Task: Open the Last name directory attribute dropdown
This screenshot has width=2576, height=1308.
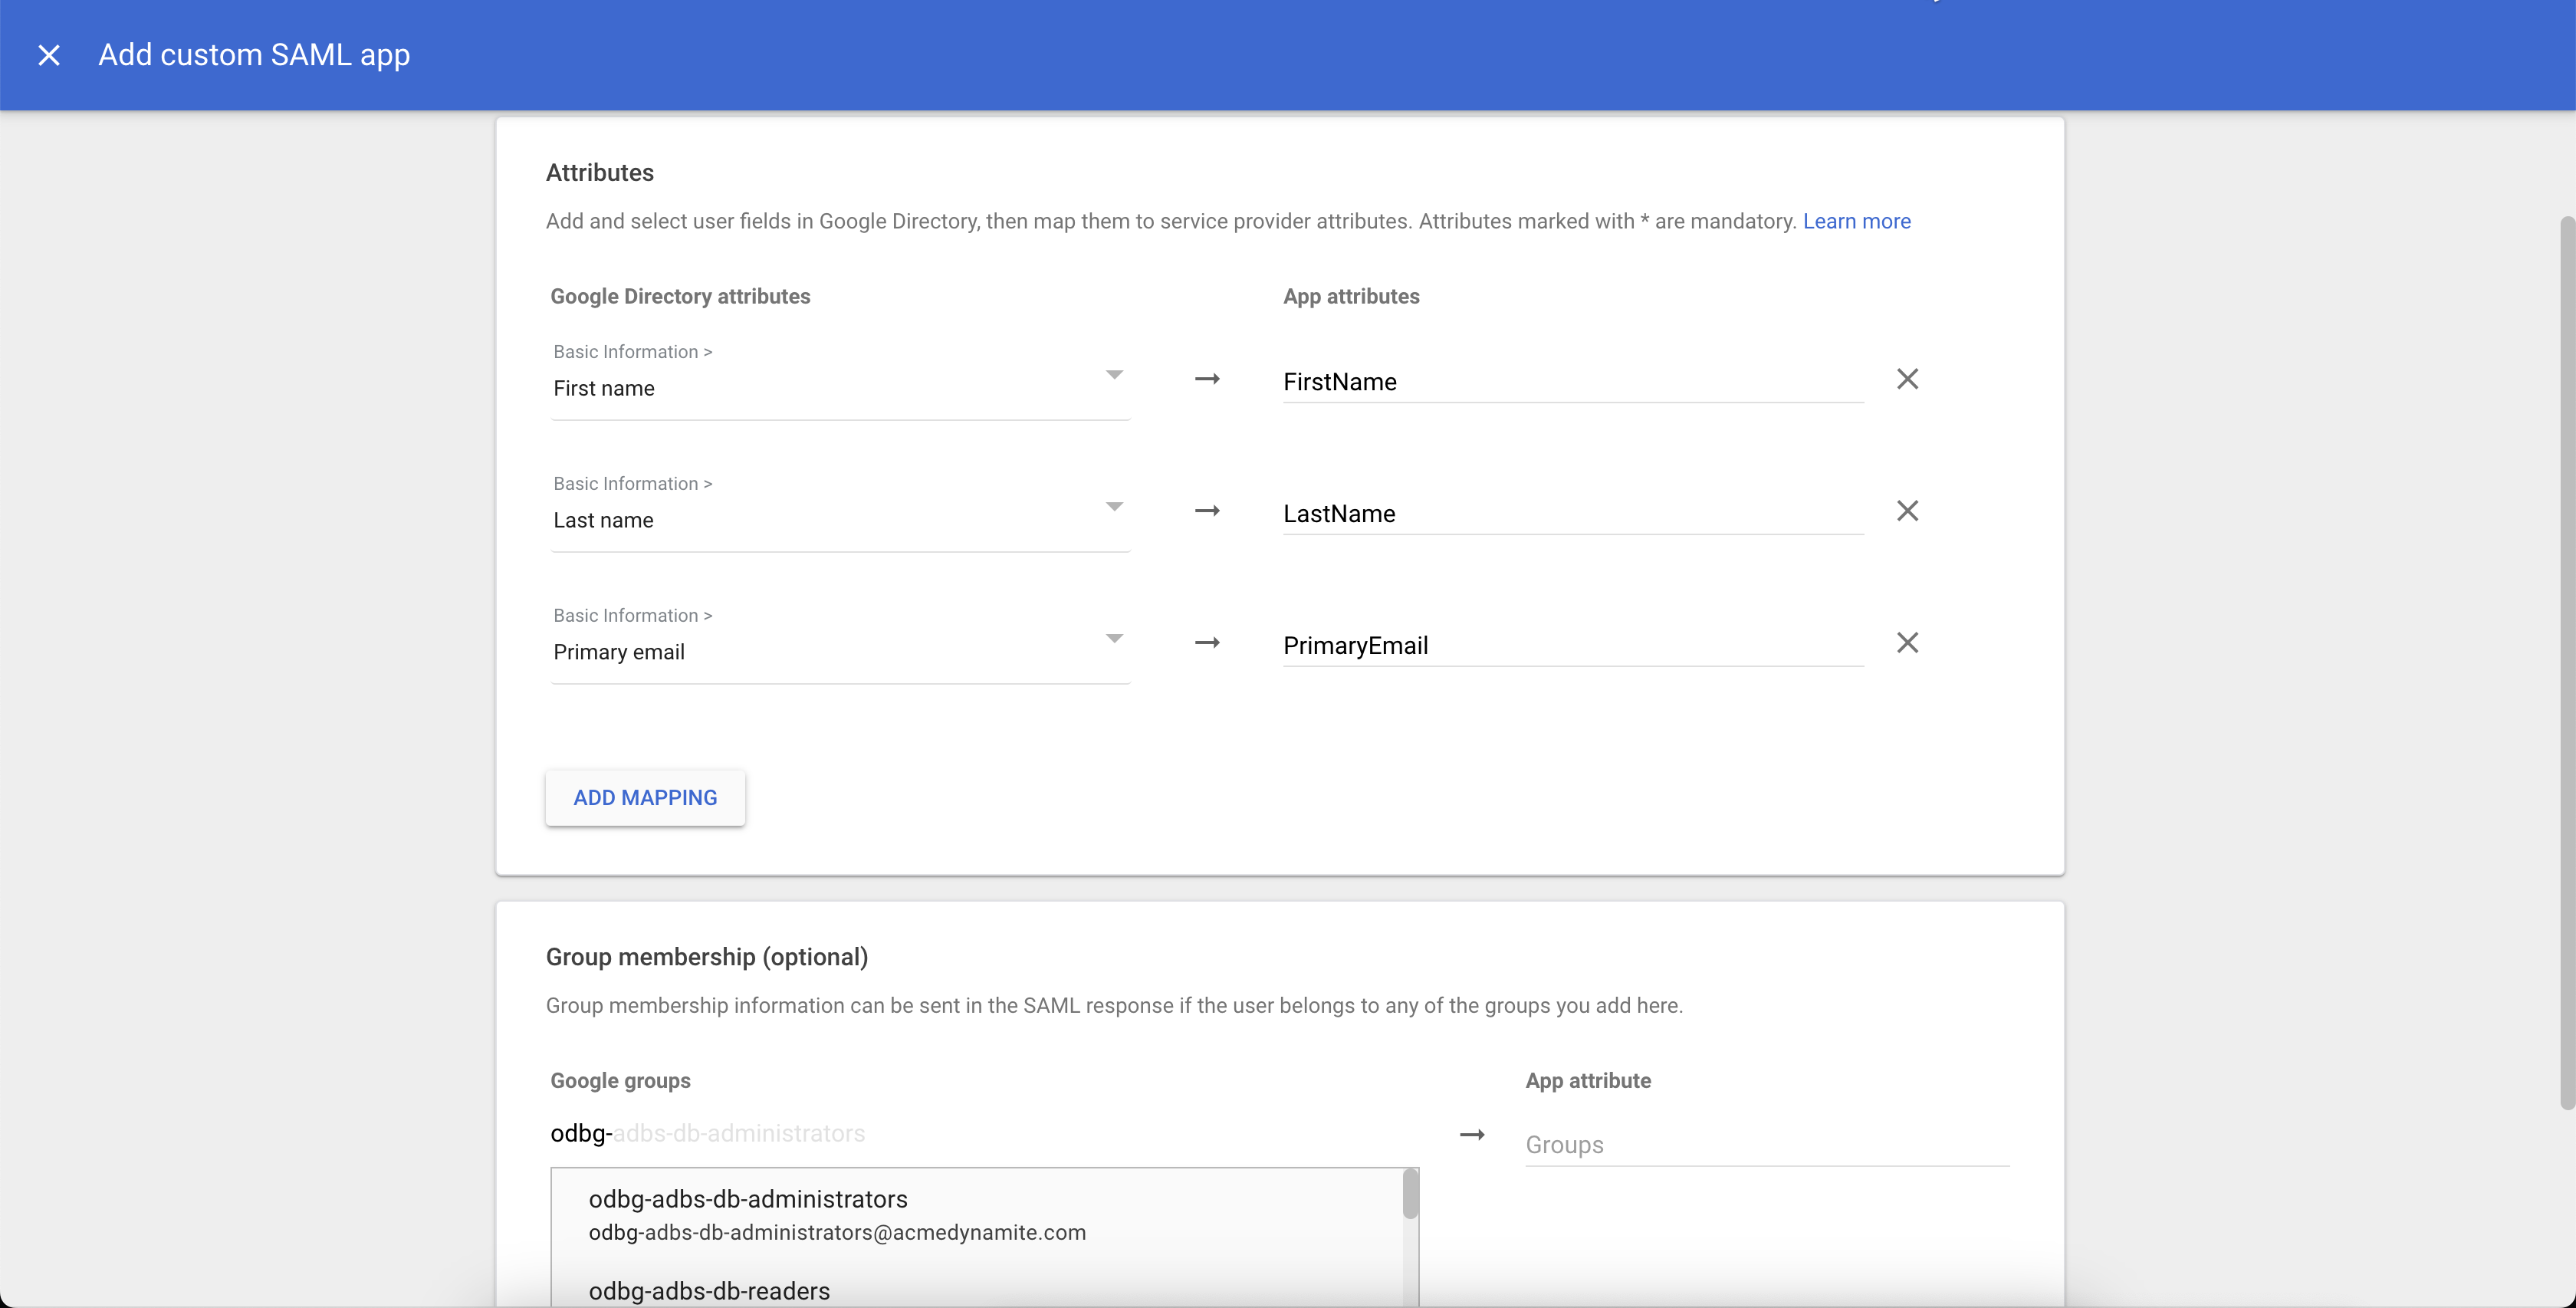Action: (1114, 507)
